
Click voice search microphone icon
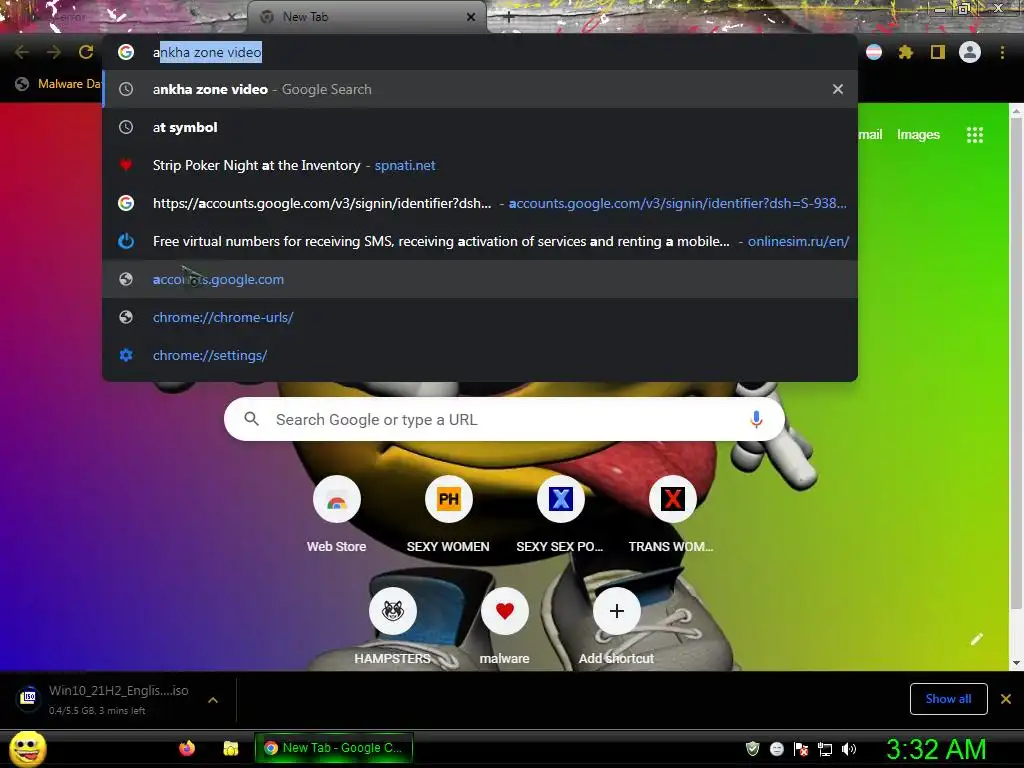click(x=756, y=419)
